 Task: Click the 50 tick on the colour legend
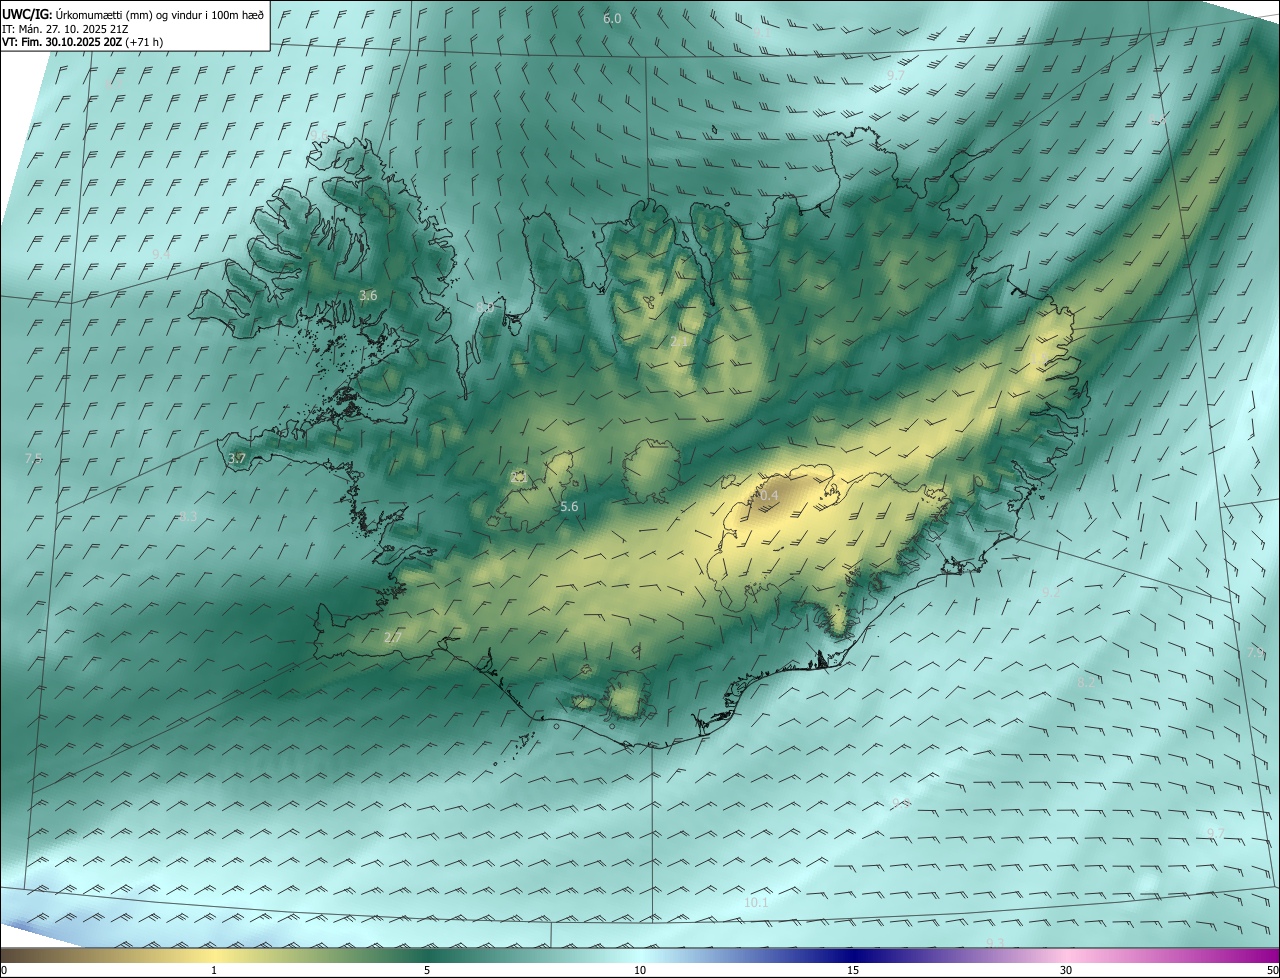[x=1272, y=970]
